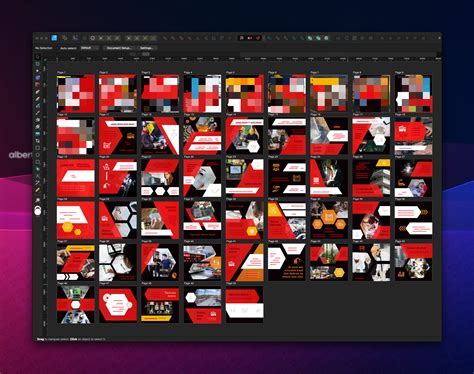Select the Page 28 artboard with yellow hexagons
This screenshot has height=374, width=474.
point(76,220)
